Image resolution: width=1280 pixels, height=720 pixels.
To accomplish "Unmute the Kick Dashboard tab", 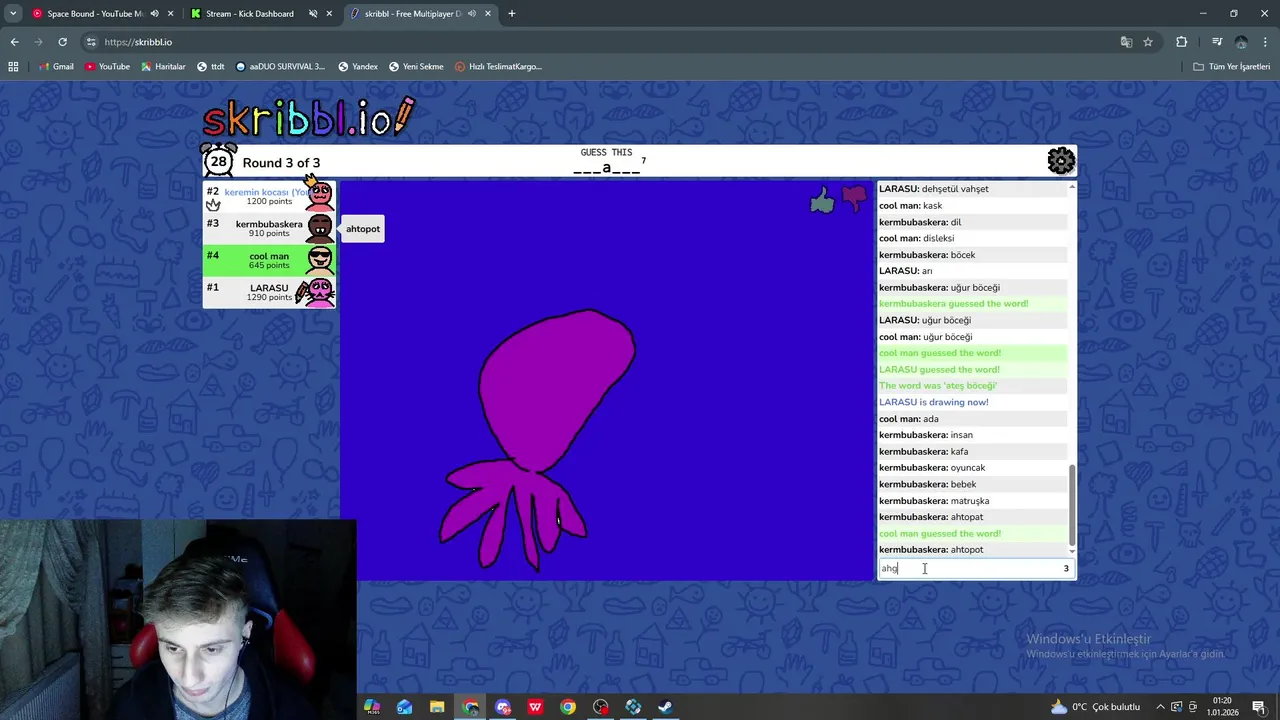I will click(x=313, y=14).
